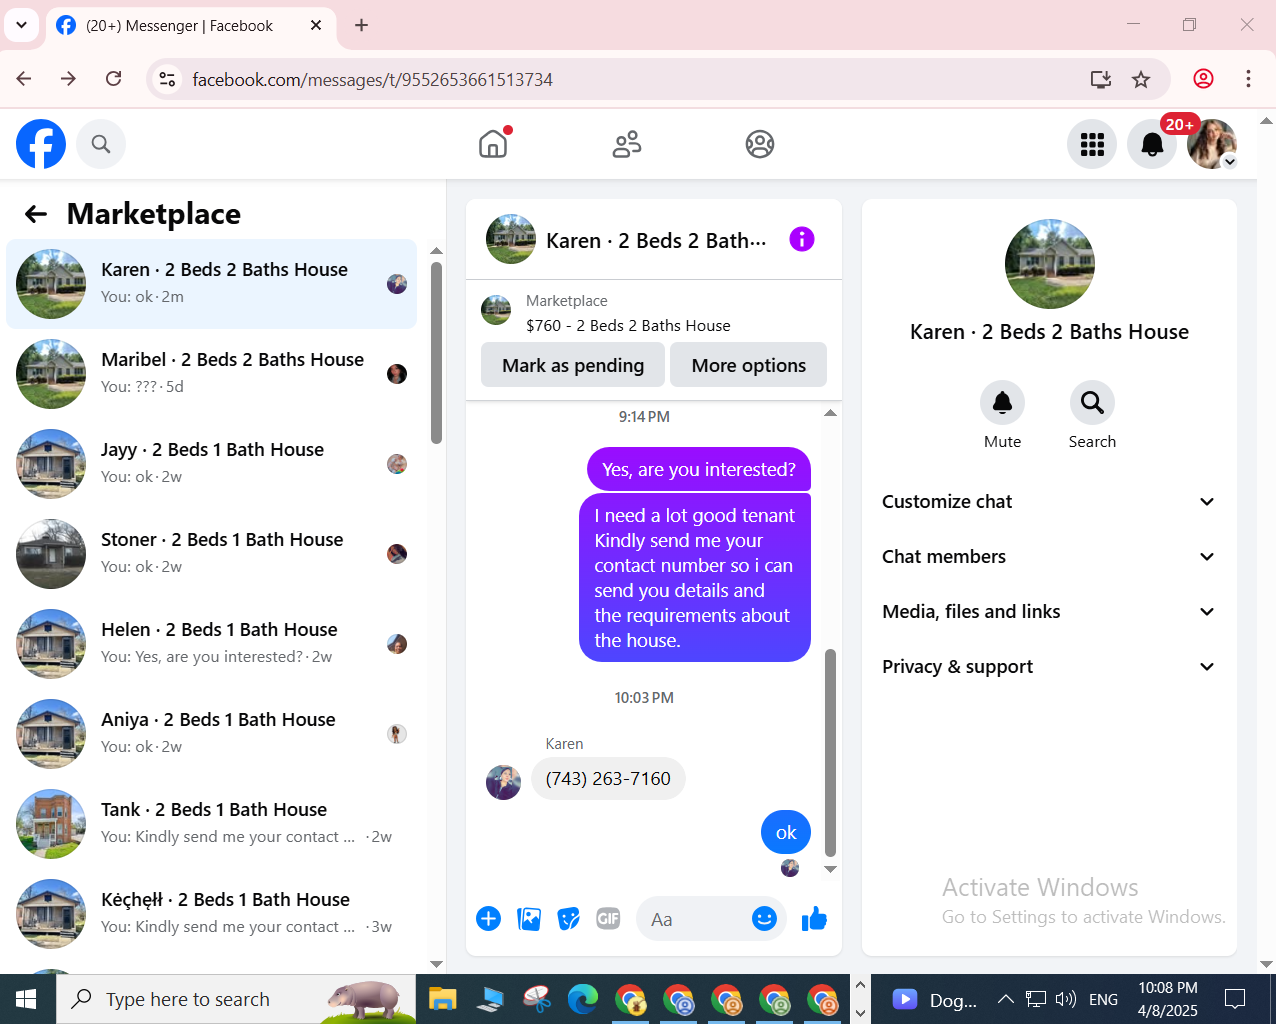Open volume control in system tray
This screenshot has width=1276, height=1024.
(1066, 999)
